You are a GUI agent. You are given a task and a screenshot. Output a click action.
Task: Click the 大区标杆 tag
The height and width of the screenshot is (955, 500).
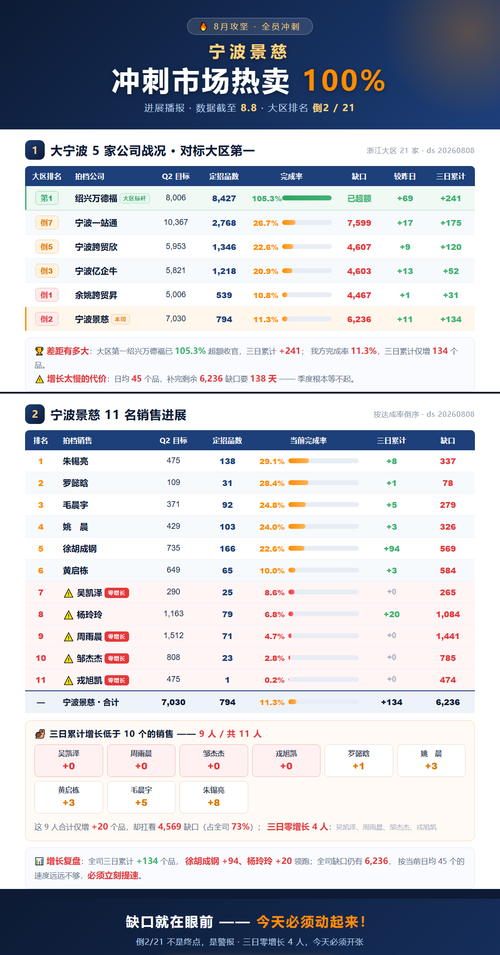pyautogui.click(x=135, y=199)
